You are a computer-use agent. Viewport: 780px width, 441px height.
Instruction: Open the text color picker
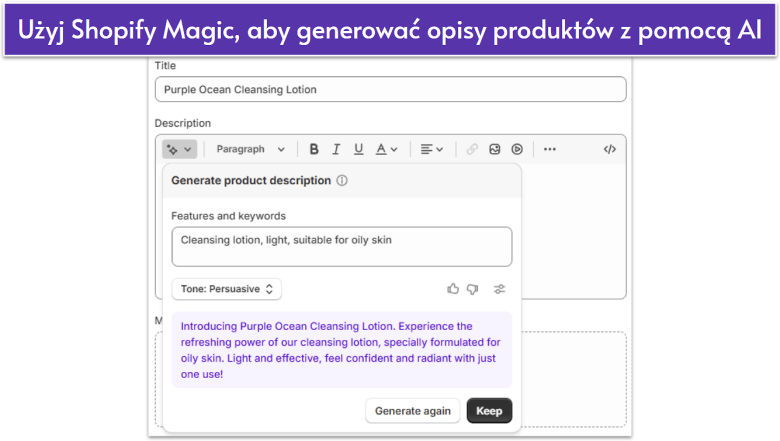[x=387, y=149]
